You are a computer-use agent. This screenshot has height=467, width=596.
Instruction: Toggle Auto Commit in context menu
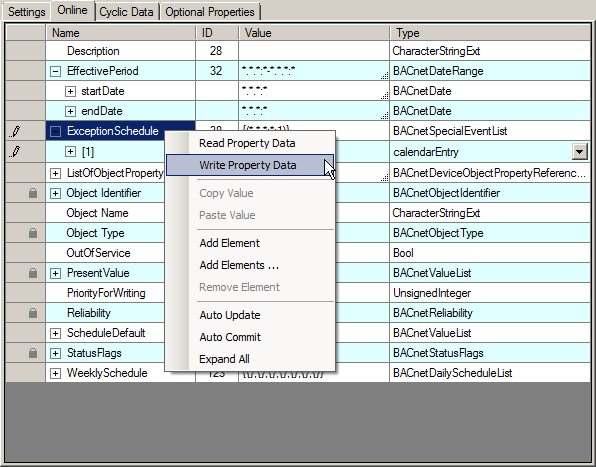[x=250, y=337]
